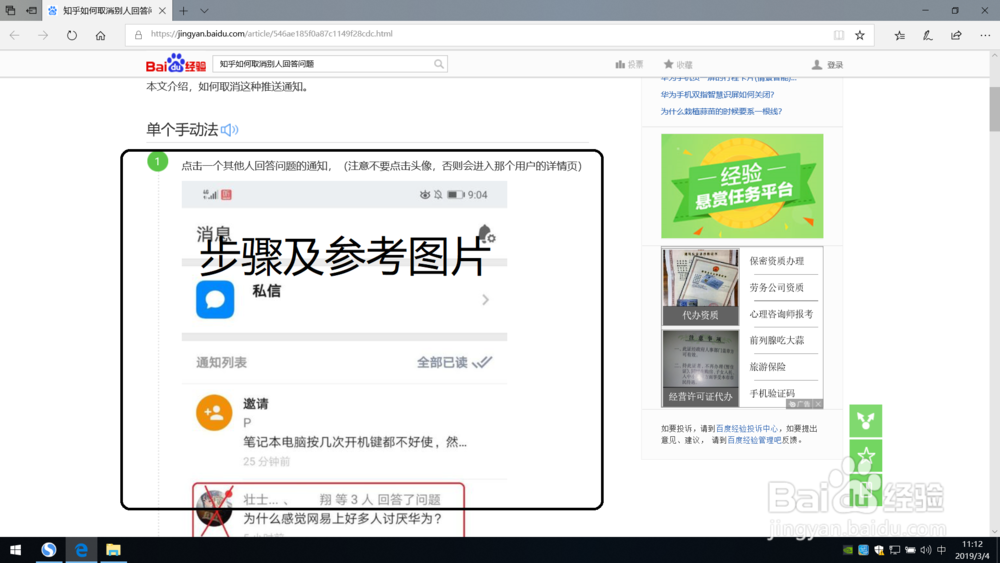Open Sogou browser from taskbar
Screen dimensions: 1000x563
pos(48,550)
